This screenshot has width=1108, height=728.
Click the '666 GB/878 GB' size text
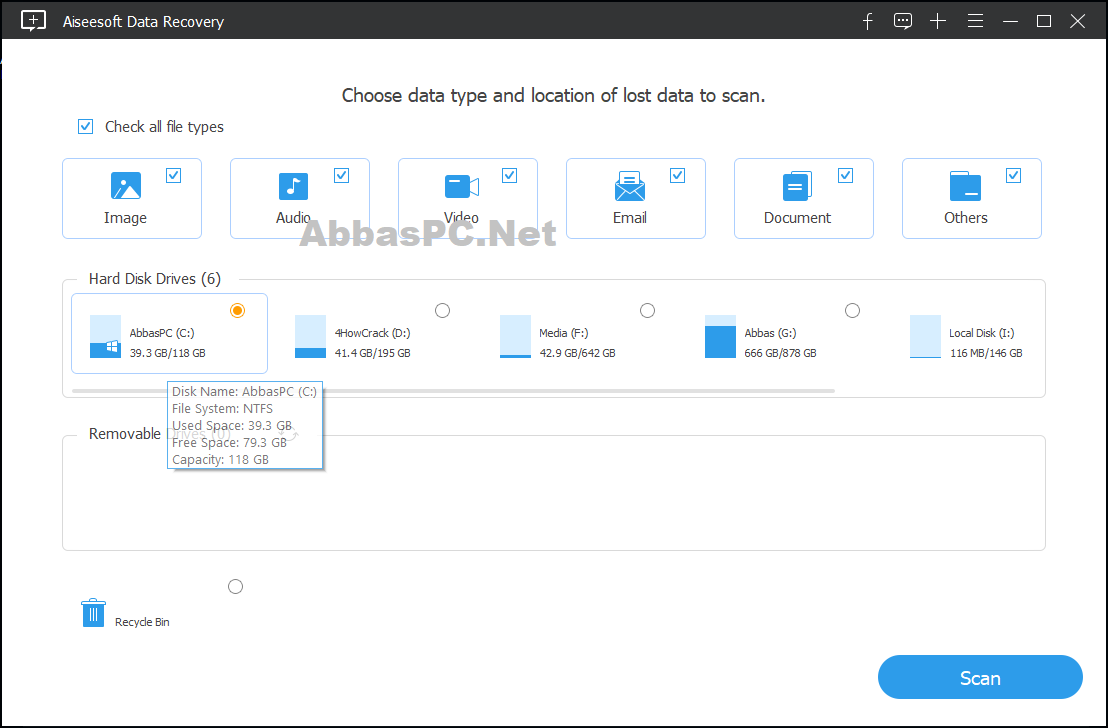[x=780, y=353]
